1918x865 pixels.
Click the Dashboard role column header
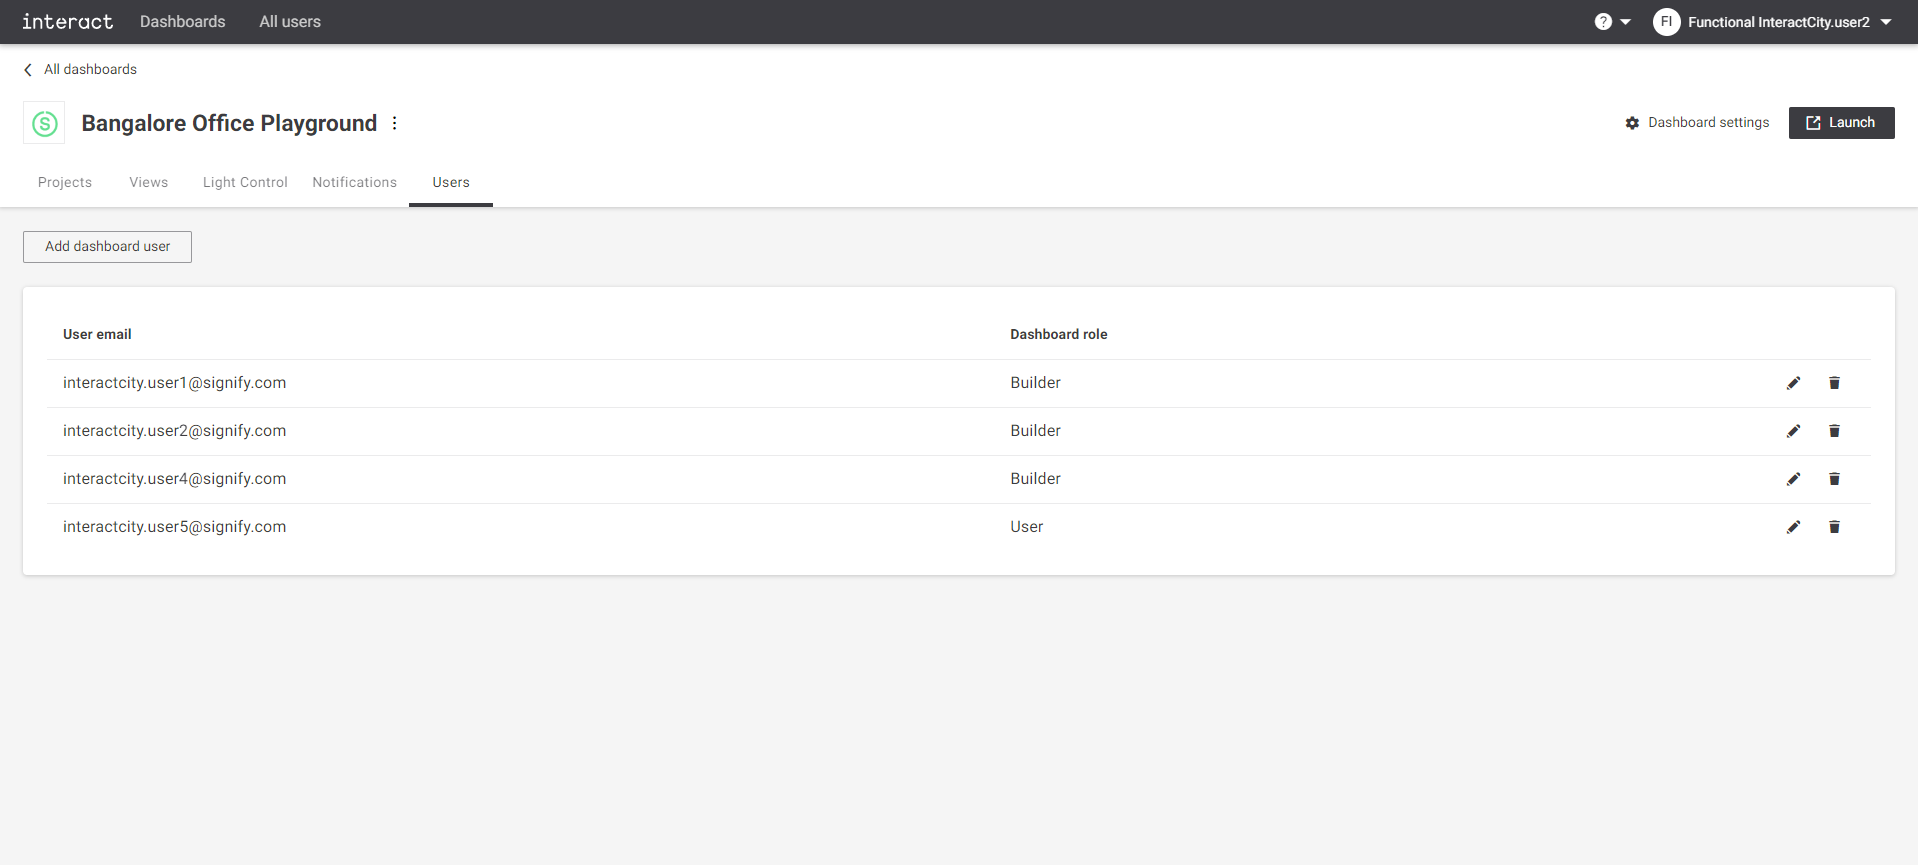[x=1058, y=335]
